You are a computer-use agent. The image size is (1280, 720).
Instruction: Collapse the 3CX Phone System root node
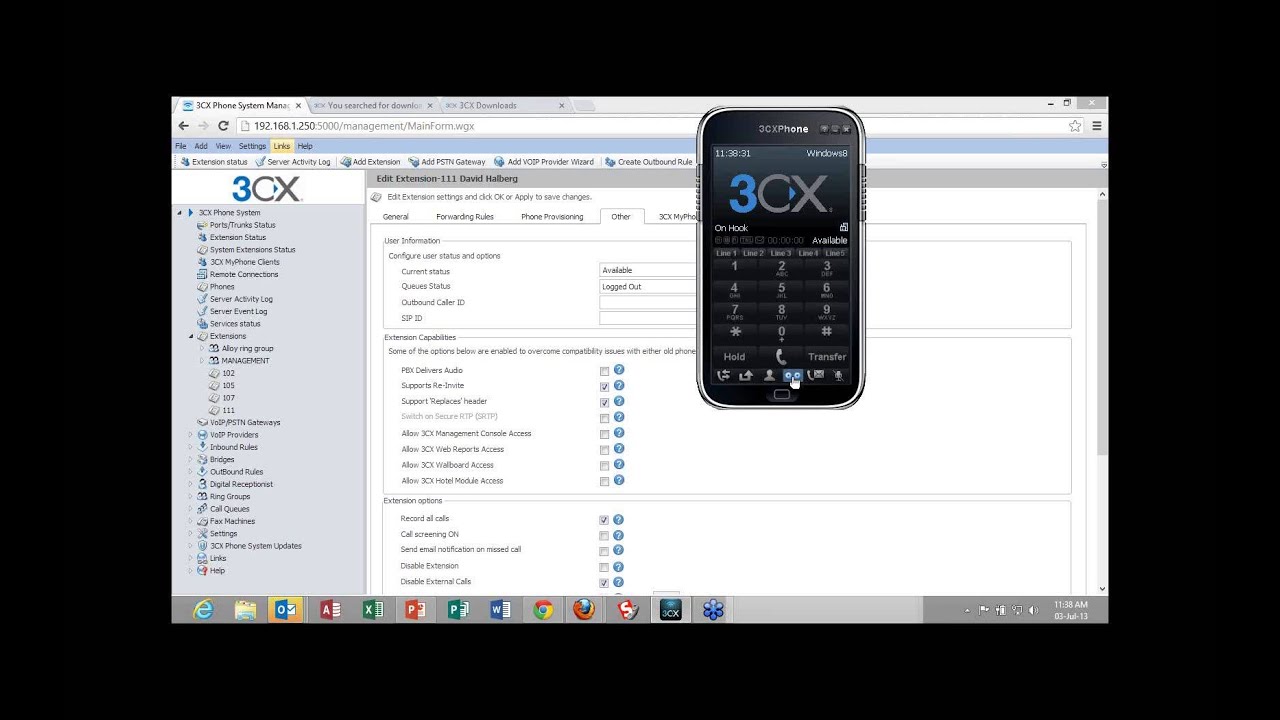coord(180,213)
